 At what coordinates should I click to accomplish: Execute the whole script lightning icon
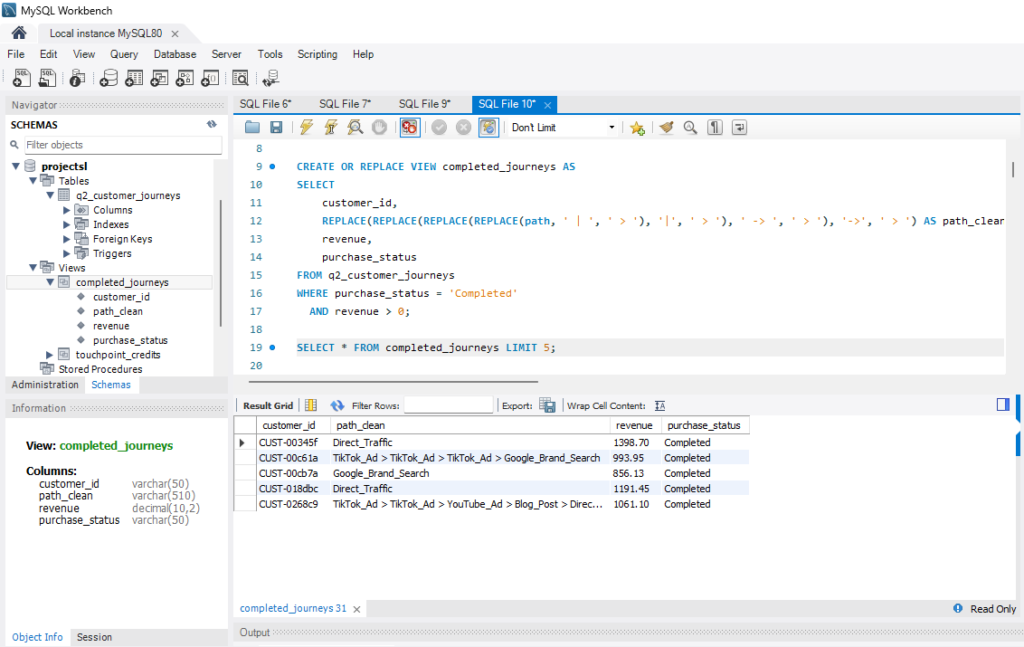coord(306,127)
